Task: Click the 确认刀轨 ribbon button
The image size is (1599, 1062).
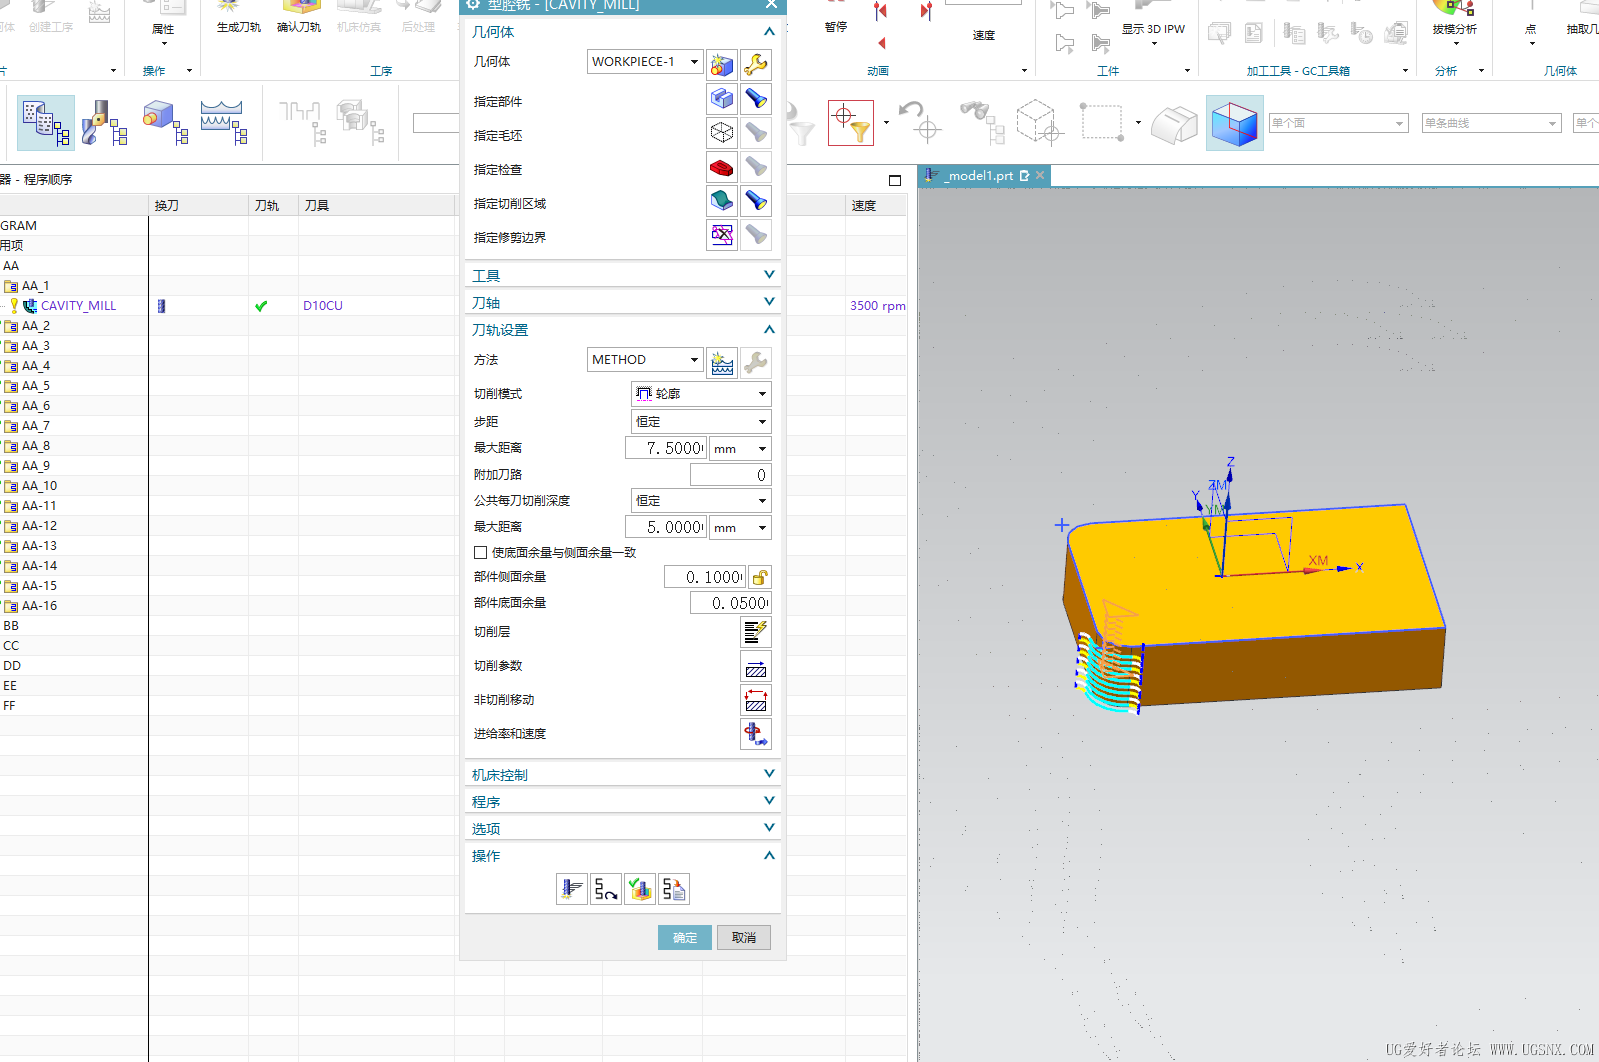Action: point(299,18)
